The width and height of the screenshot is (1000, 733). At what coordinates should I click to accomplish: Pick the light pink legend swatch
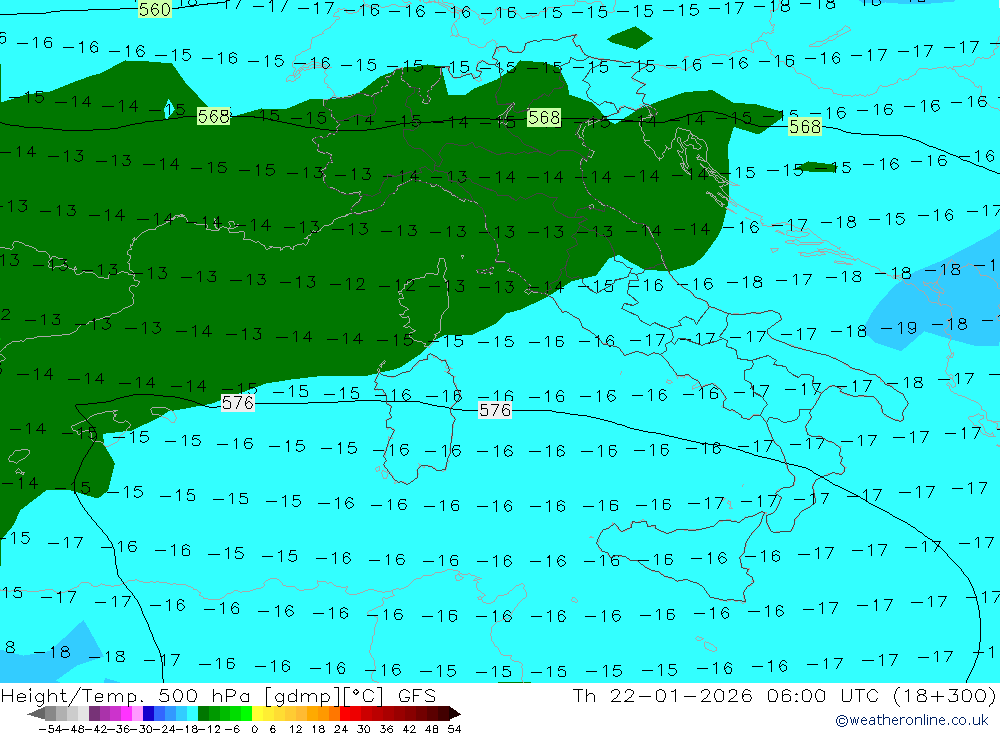[x=137, y=713]
